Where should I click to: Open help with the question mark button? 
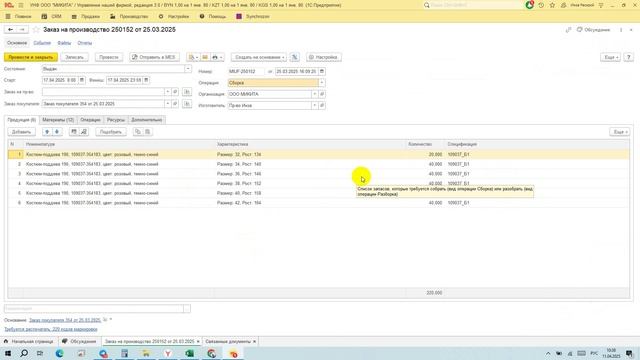(x=629, y=57)
